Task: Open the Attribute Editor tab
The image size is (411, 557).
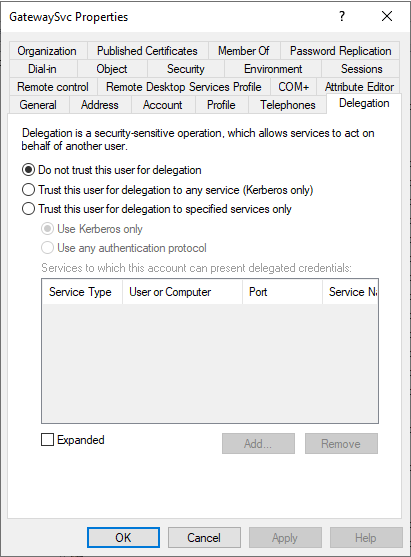Action: (359, 87)
